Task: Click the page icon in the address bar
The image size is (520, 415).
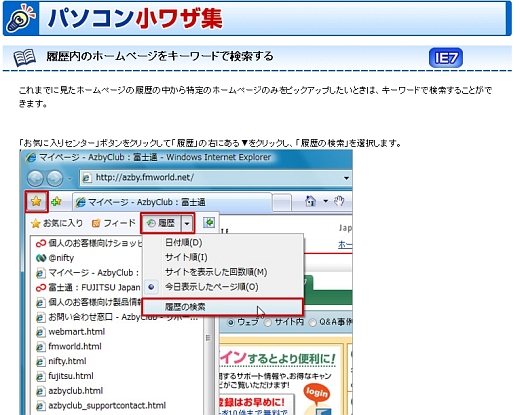Action: pyautogui.click(x=87, y=178)
